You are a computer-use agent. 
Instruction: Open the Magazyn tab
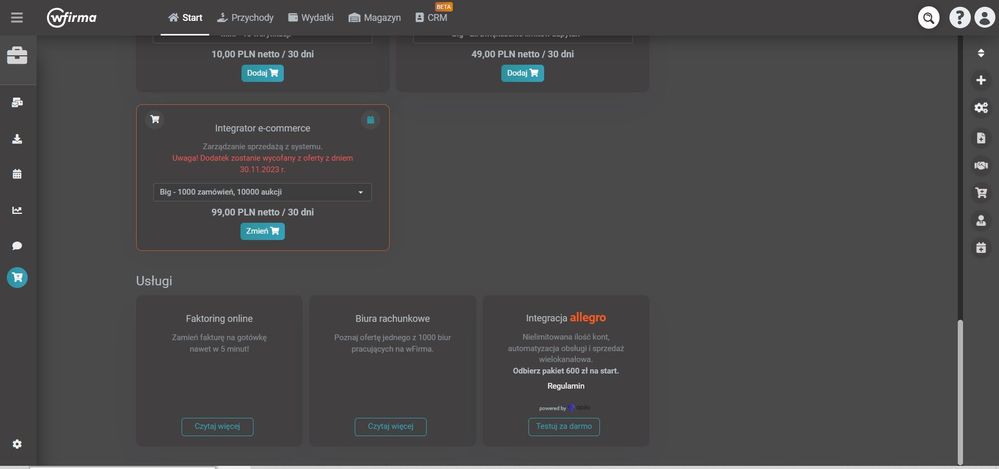point(374,17)
